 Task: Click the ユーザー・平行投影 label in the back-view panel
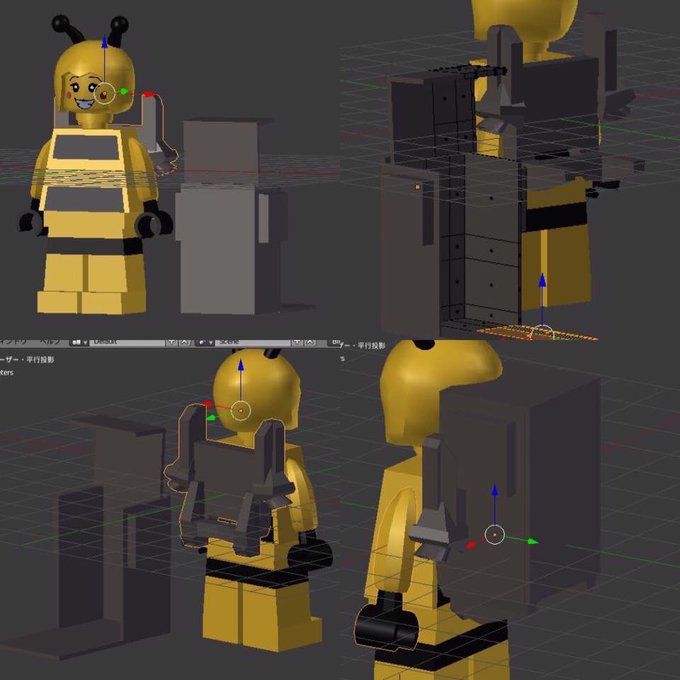tap(27, 360)
